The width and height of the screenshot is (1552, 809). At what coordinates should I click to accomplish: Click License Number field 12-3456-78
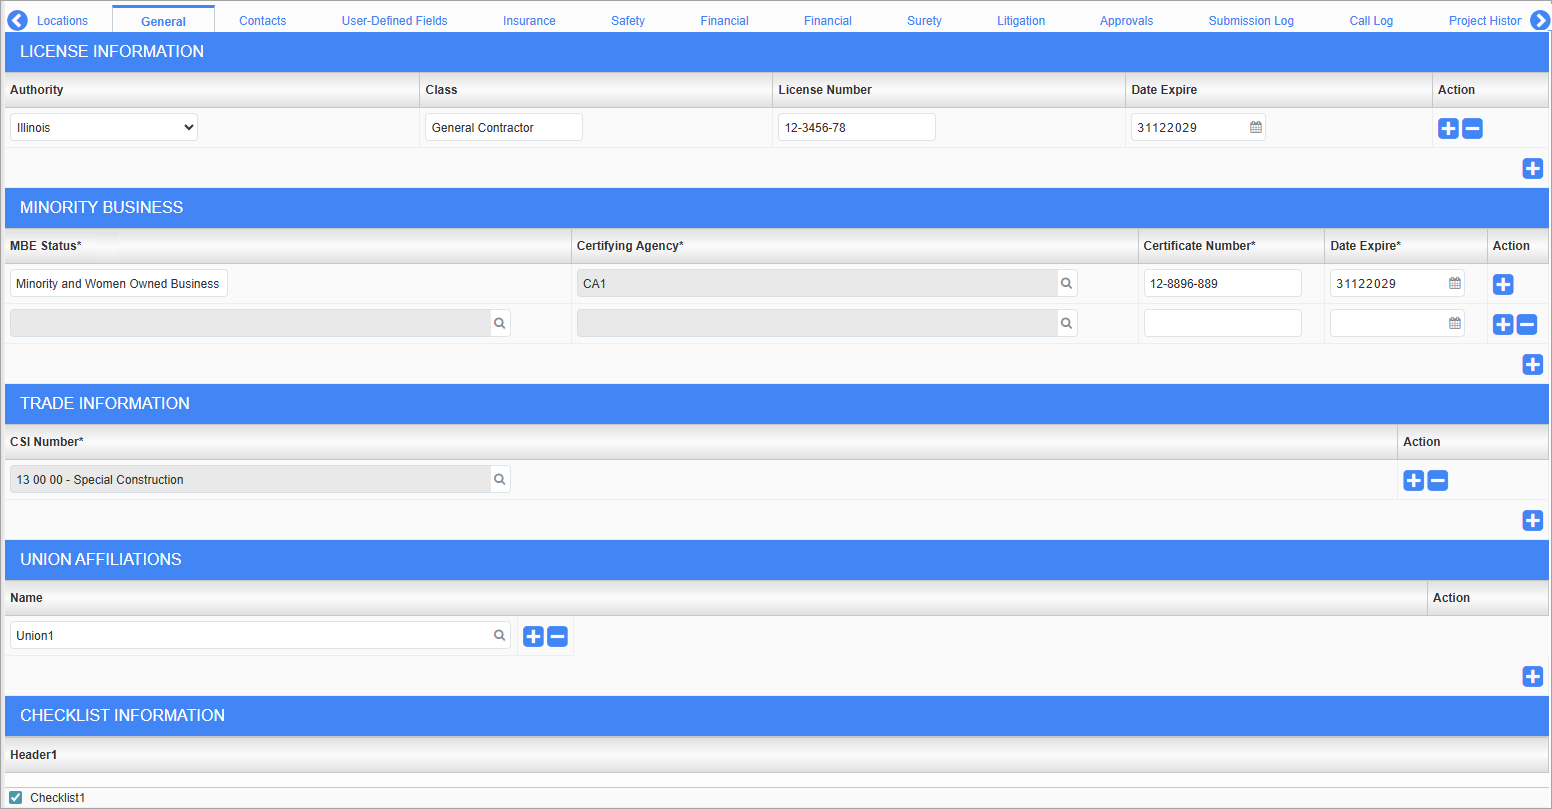point(857,127)
